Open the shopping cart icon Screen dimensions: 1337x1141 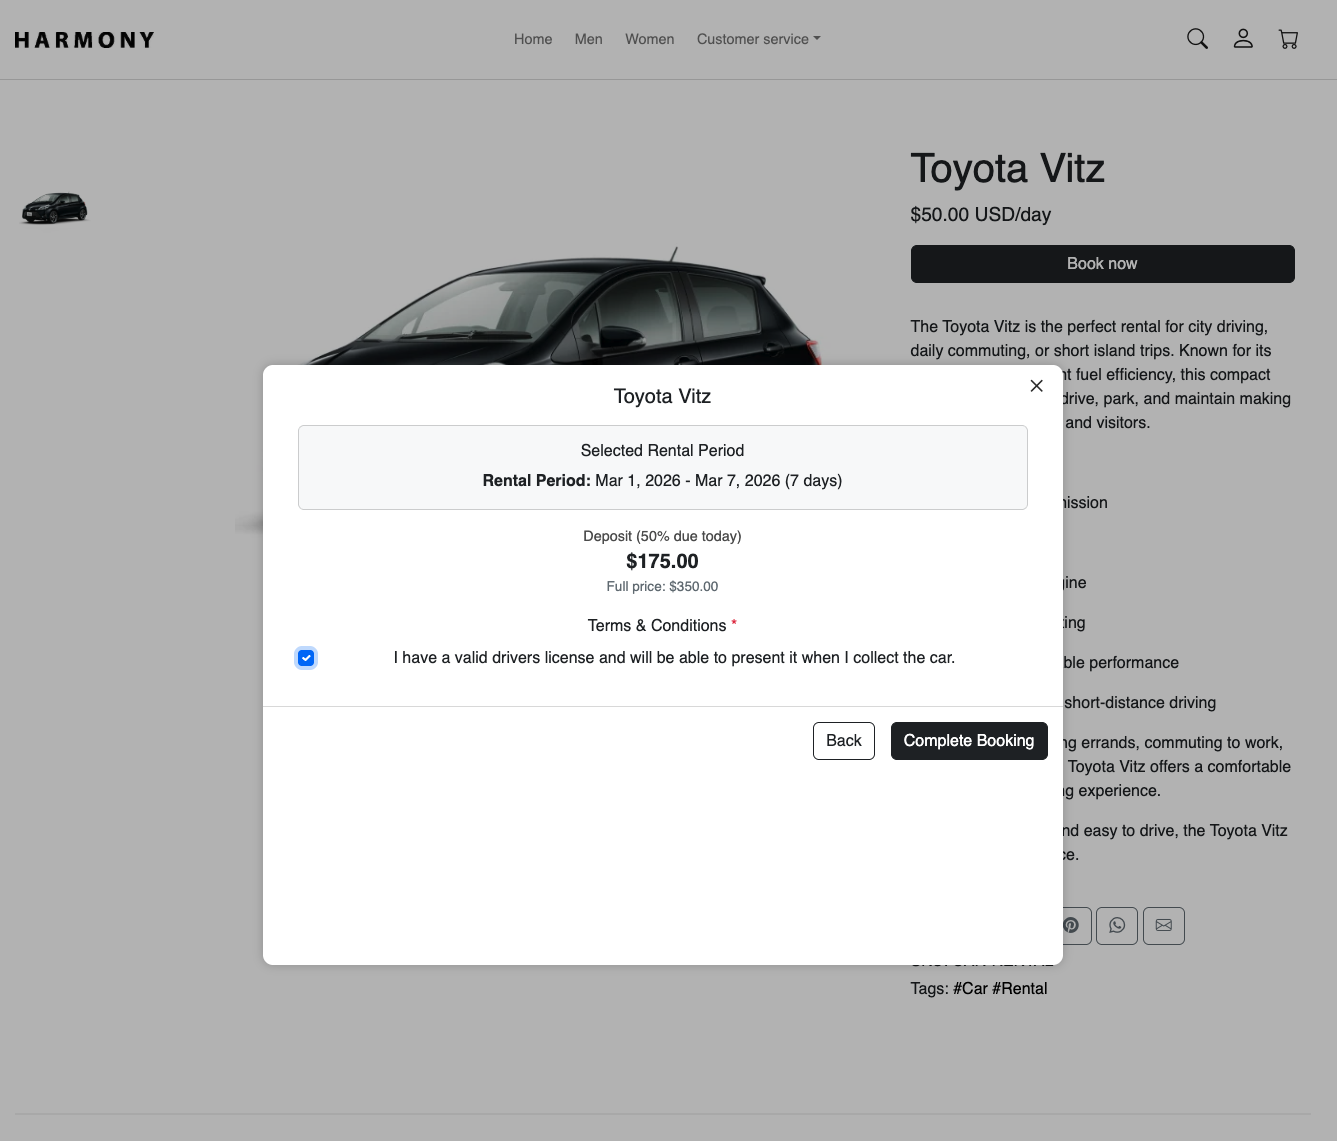1288,39
